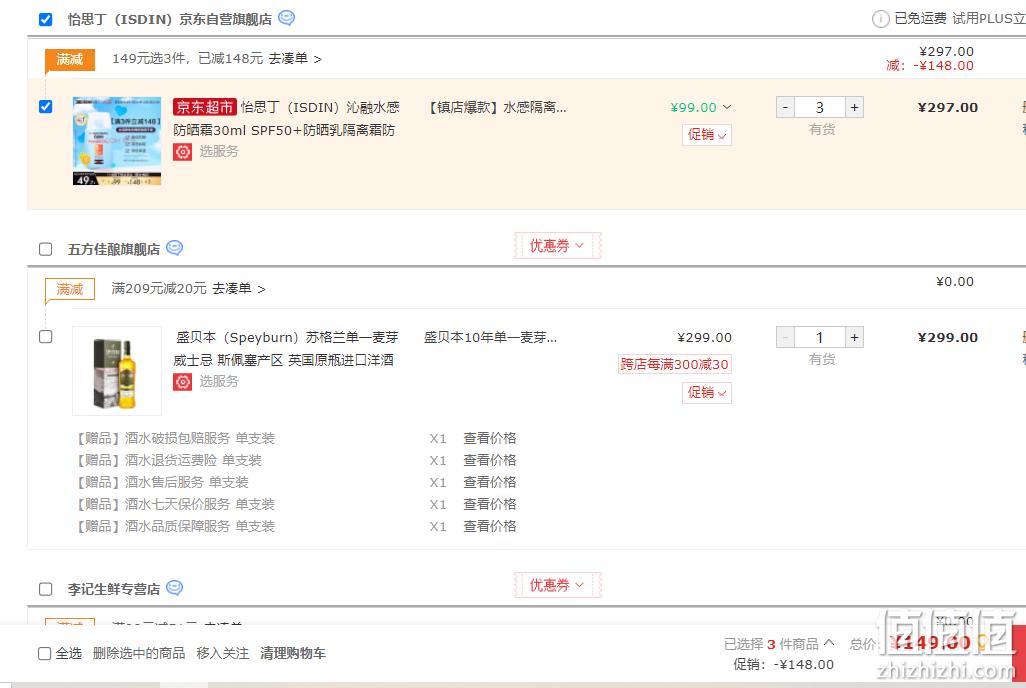Viewport: 1026px width, 688px height.
Task: Open the ISDIN 沁融水感防晒霜 product title
Action: coord(287,118)
